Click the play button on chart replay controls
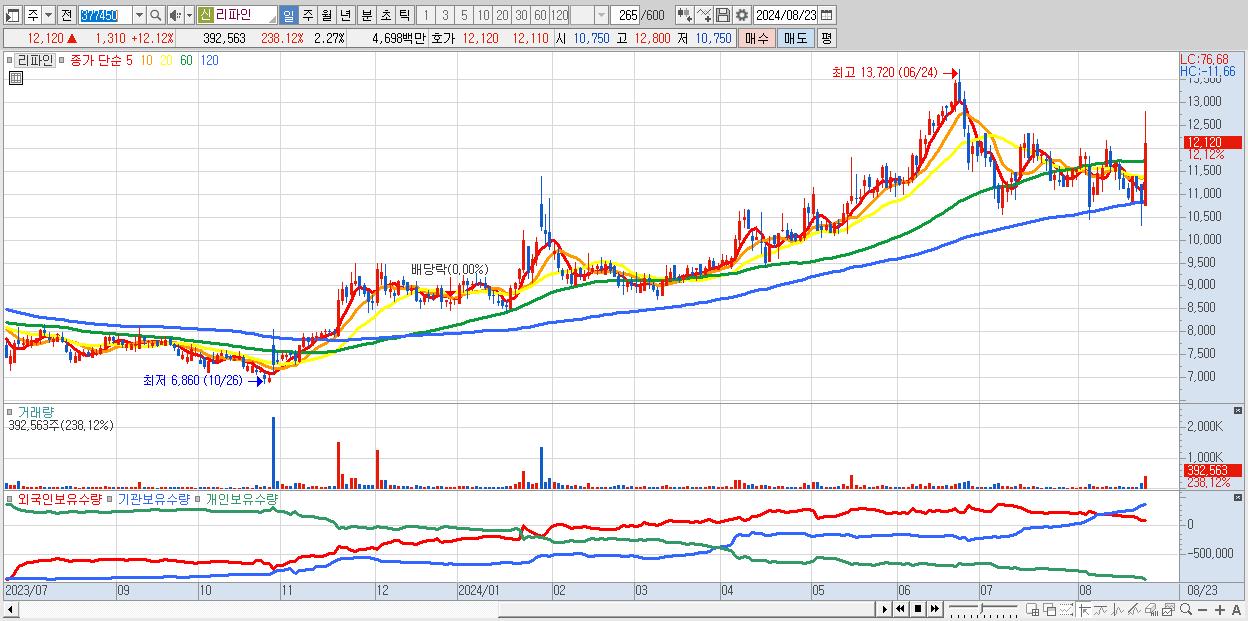Viewport: 1248px width, 621px height. [885, 609]
